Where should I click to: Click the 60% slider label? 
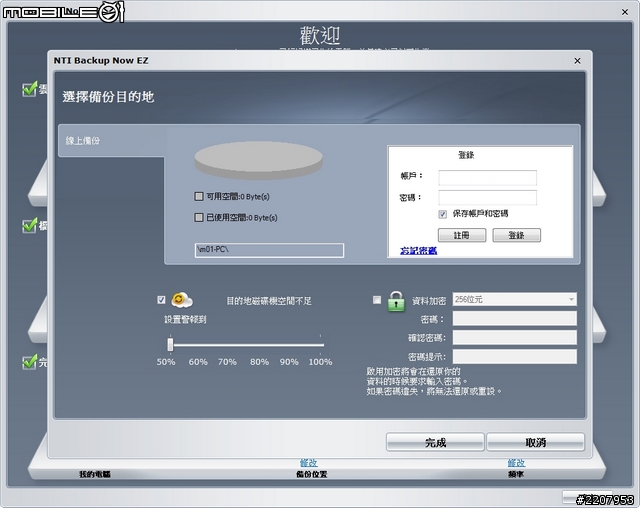click(198, 362)
